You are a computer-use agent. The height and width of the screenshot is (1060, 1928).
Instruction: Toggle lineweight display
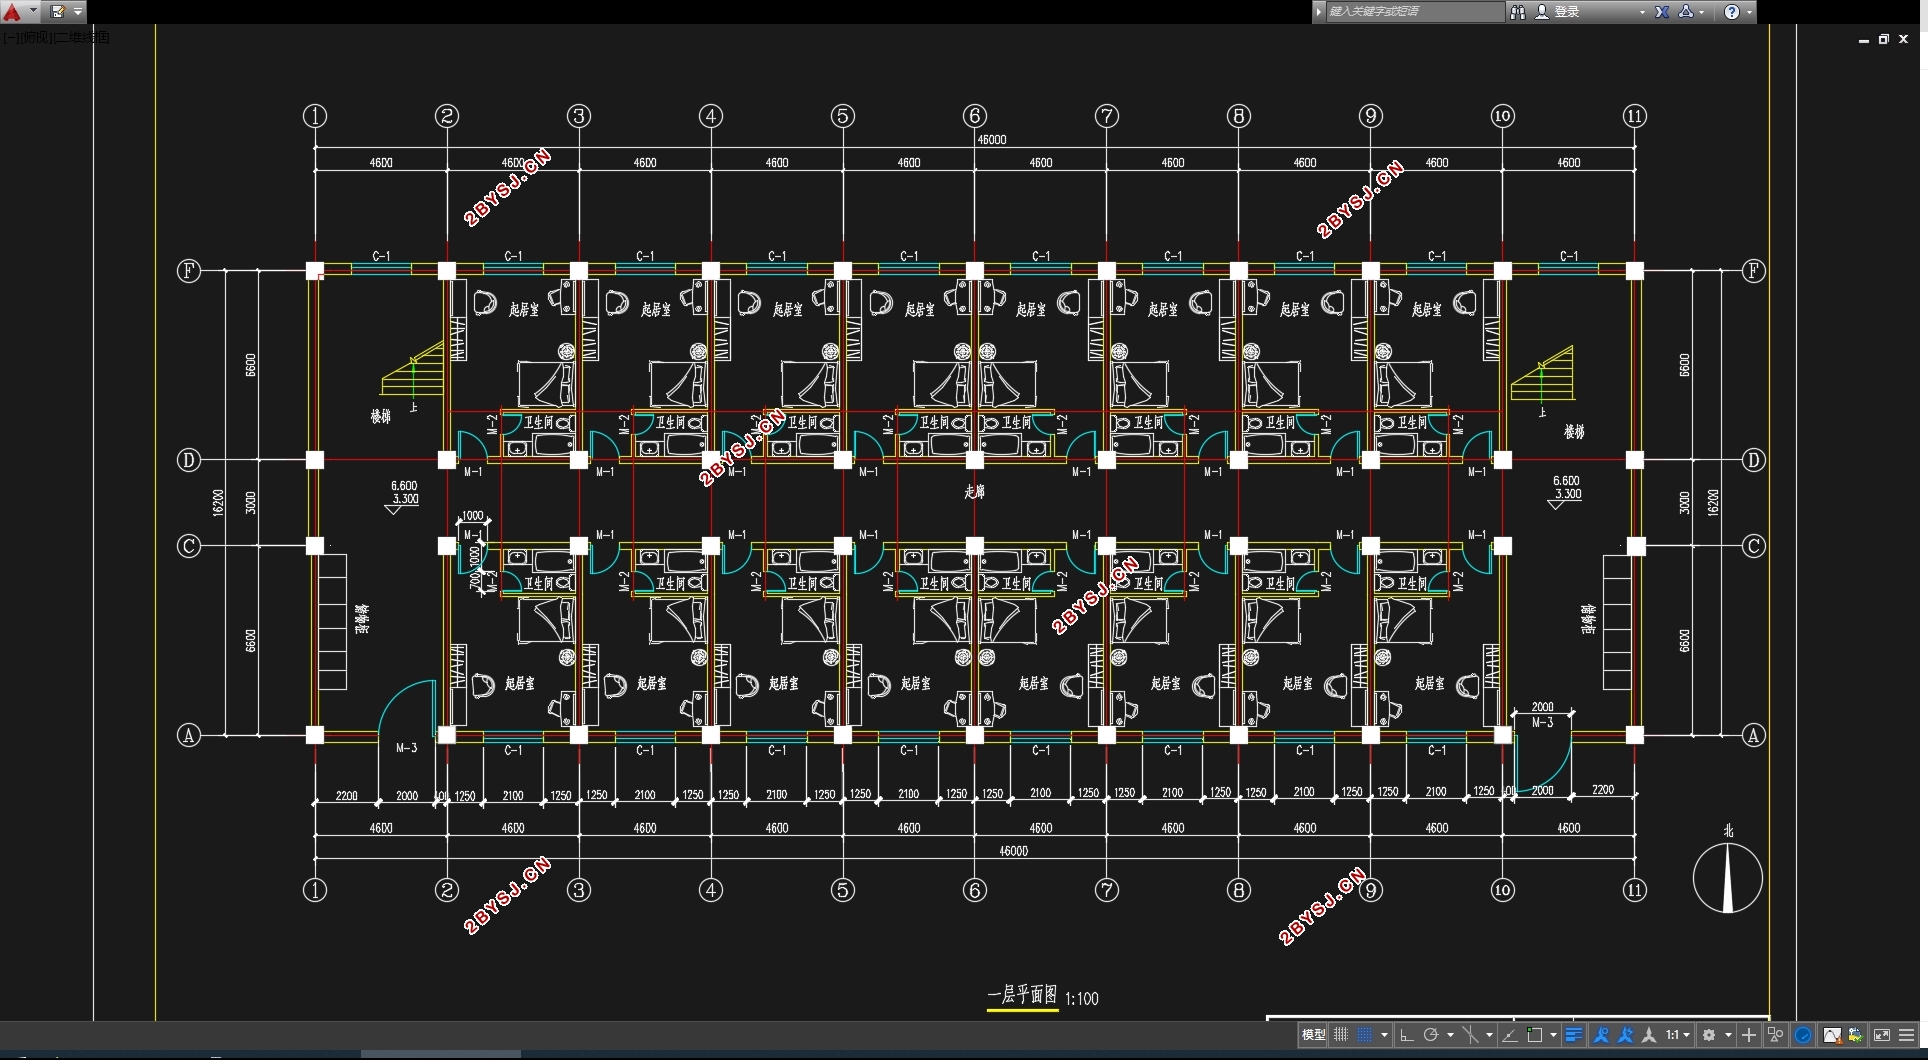[1574, 1035]
